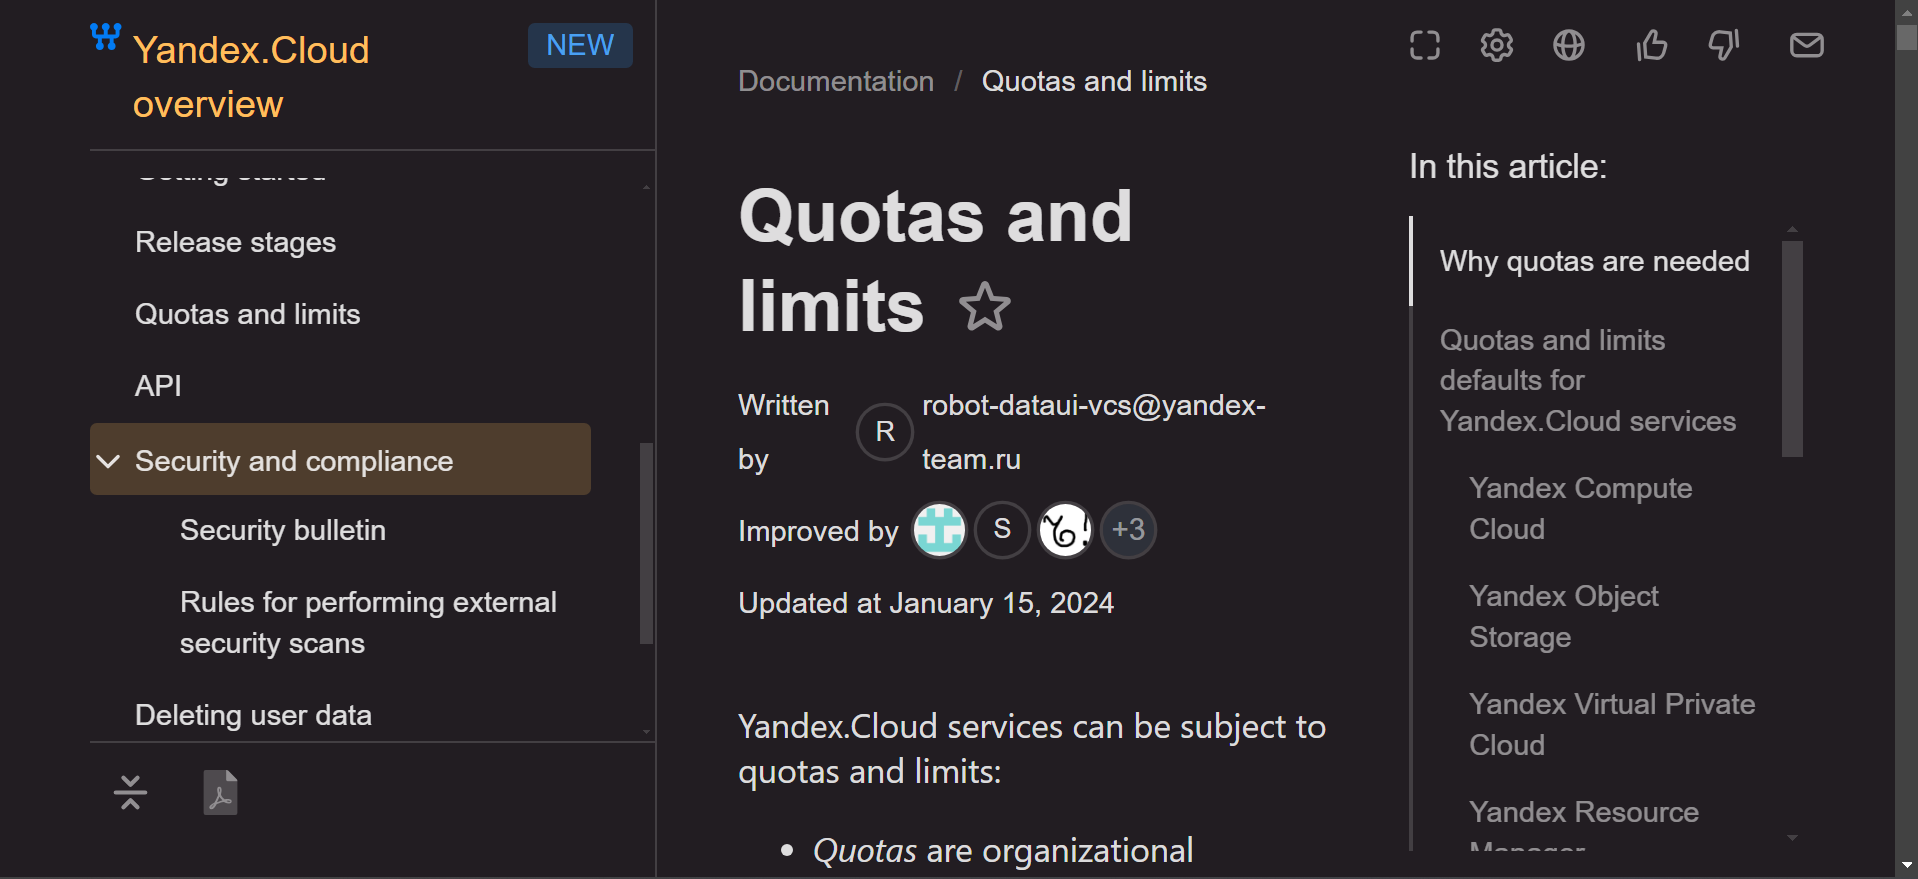
Task: Open the settings gear icon
Action: (1497, 45)
